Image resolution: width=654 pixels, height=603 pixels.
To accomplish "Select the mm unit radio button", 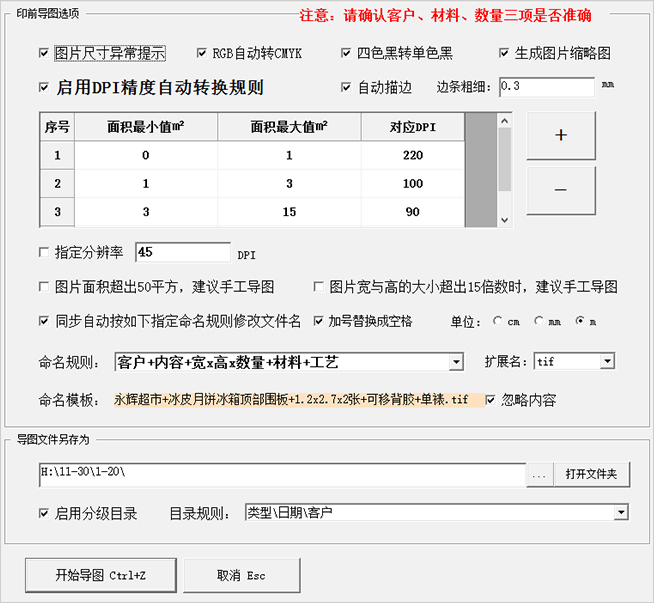I will 540,322.
